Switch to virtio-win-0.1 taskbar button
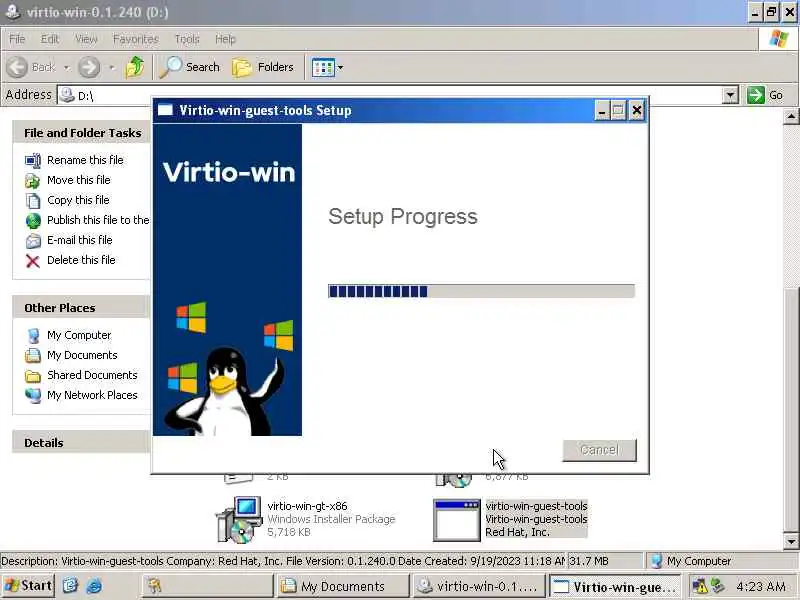Viewport: 800px width, 600px height. (x=478, y=586)
